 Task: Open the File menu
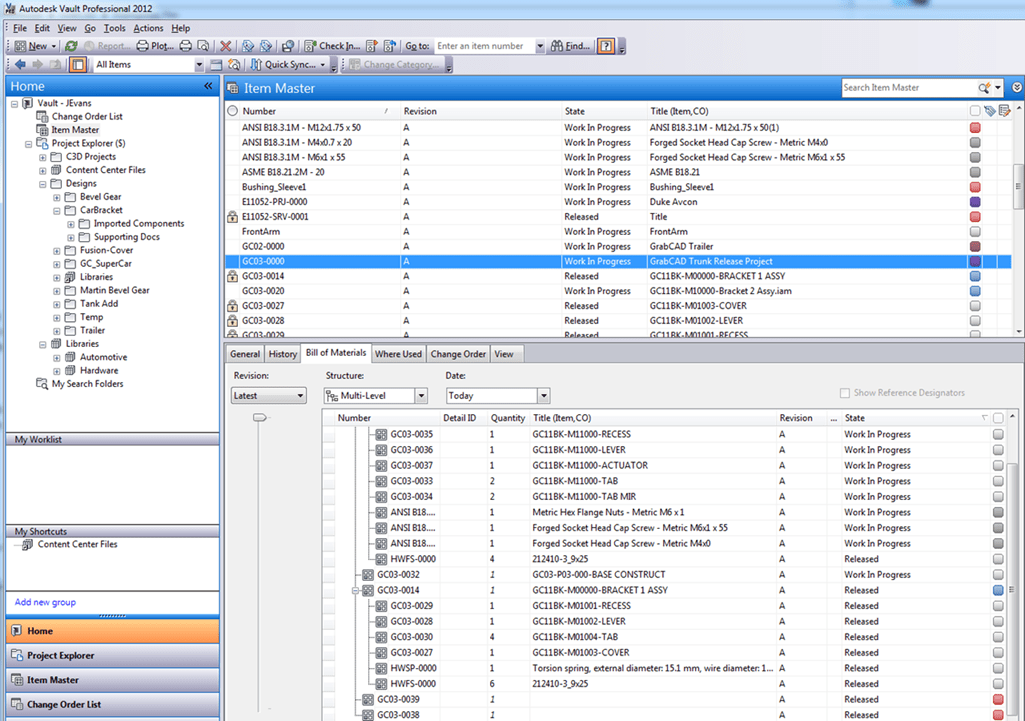click(x=20, y=28)
